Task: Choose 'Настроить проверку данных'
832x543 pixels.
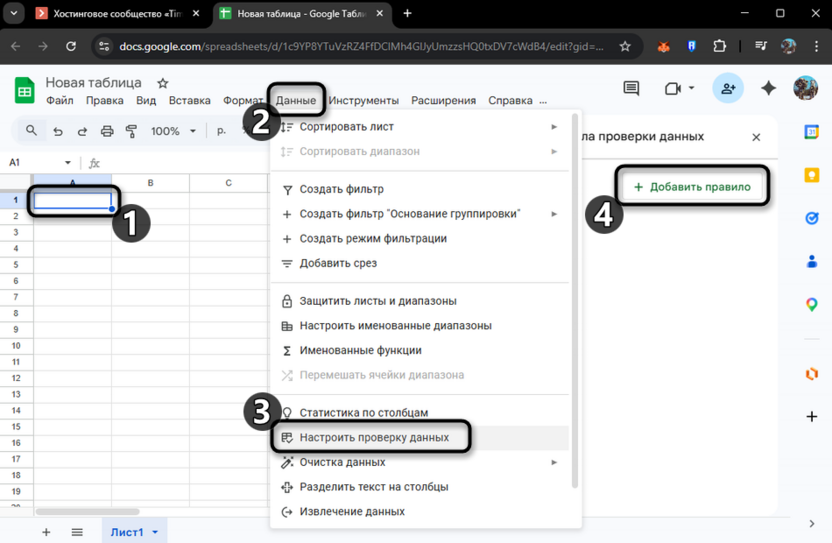Action: (x=420, y=438)
